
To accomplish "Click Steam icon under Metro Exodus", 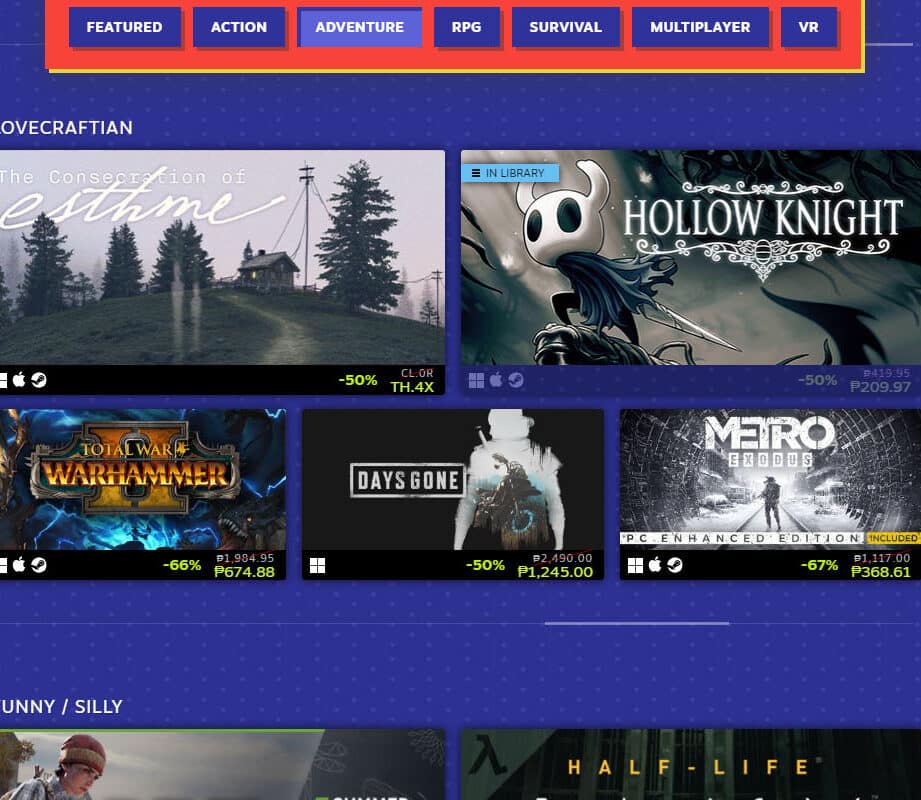I will [675, 565].
